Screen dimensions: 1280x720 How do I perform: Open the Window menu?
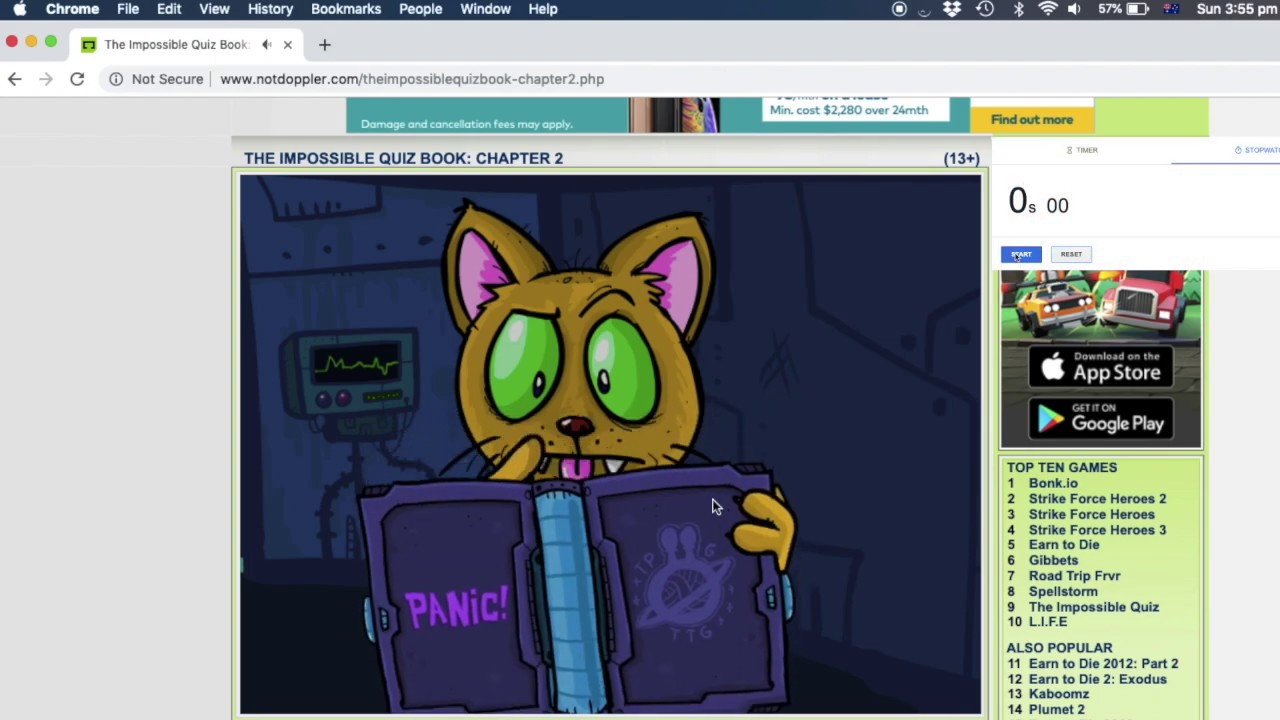pos(485,9)
